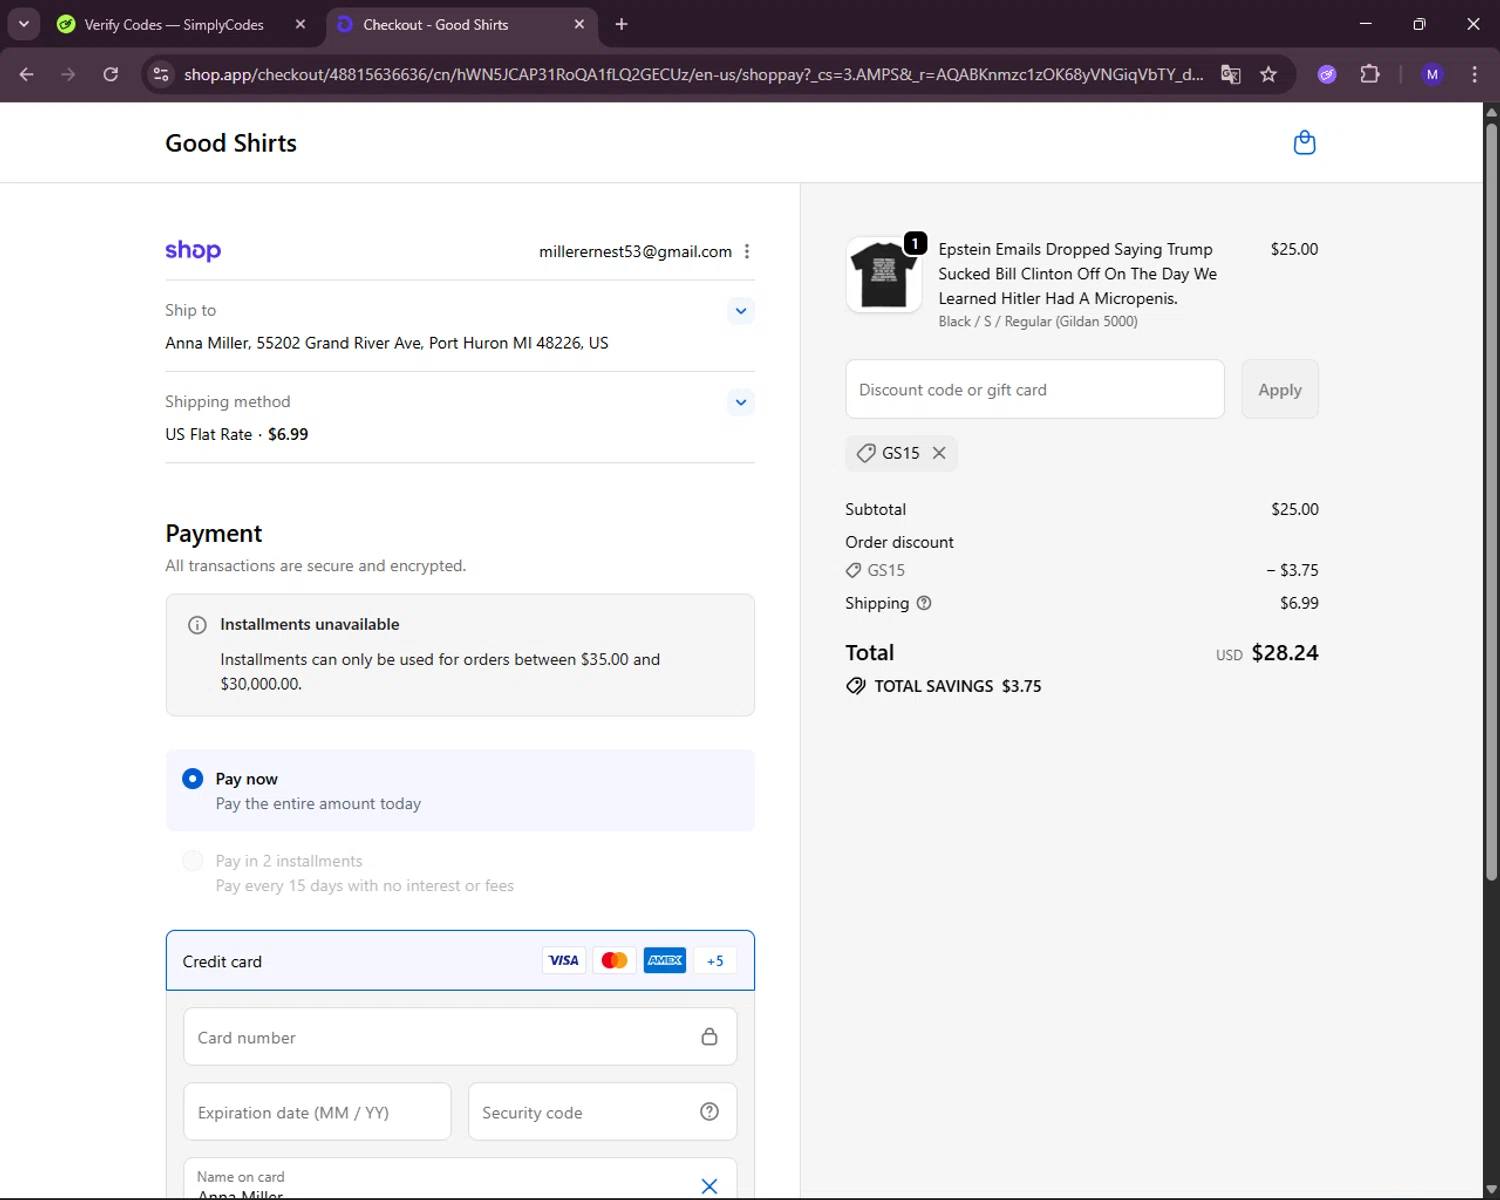The image size is (1500, 1200).
Task: Expand the Ship to address dropdown
Action: (x=741, y=311)
